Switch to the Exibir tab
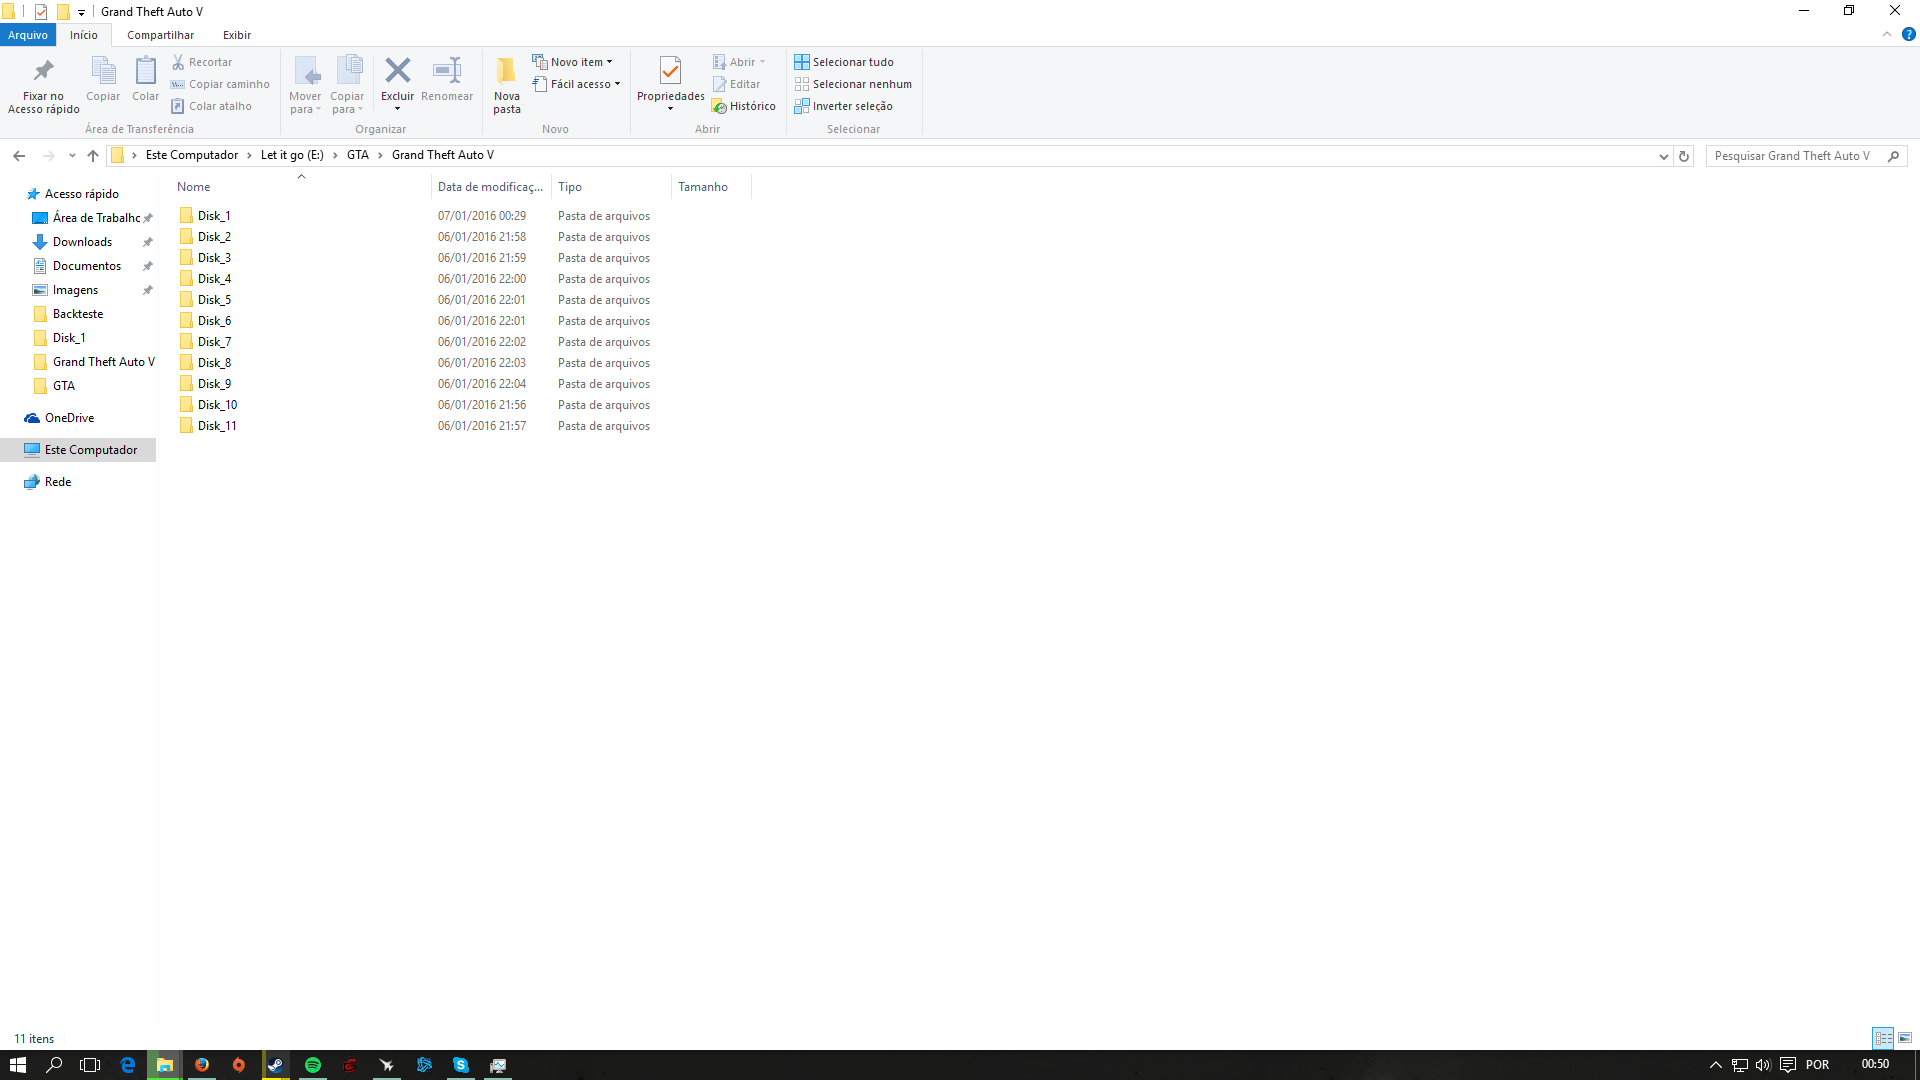This screenshot has height=1080, width=1920. (237, 35)
